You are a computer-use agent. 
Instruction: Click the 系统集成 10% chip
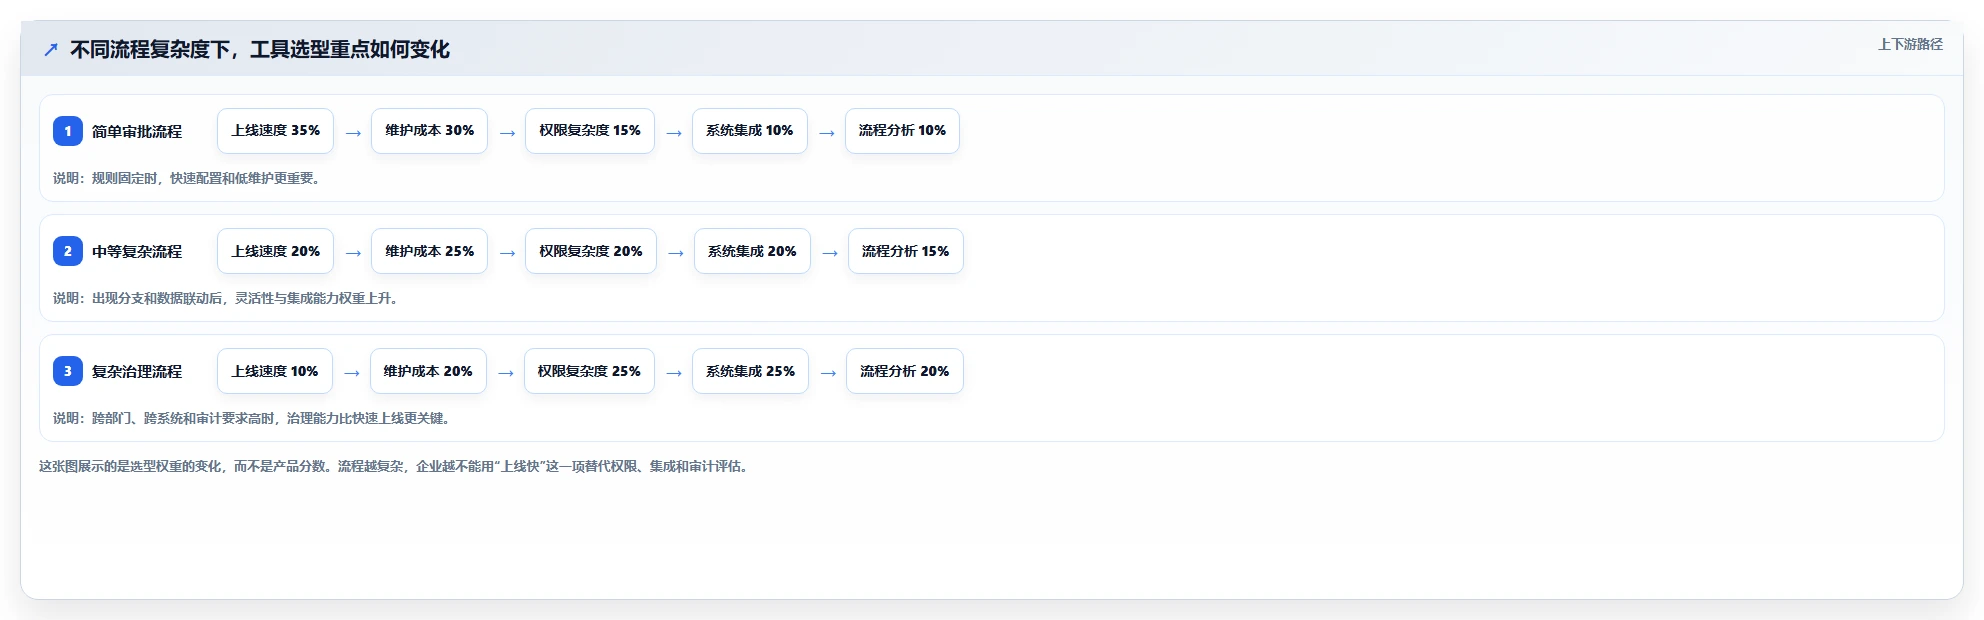tap(749, 131)
